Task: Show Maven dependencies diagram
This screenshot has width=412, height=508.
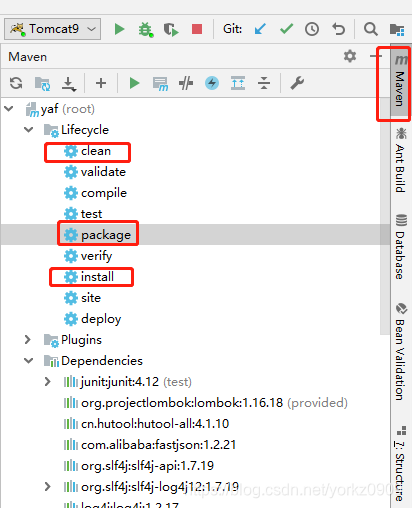Action: click(238, 83)
